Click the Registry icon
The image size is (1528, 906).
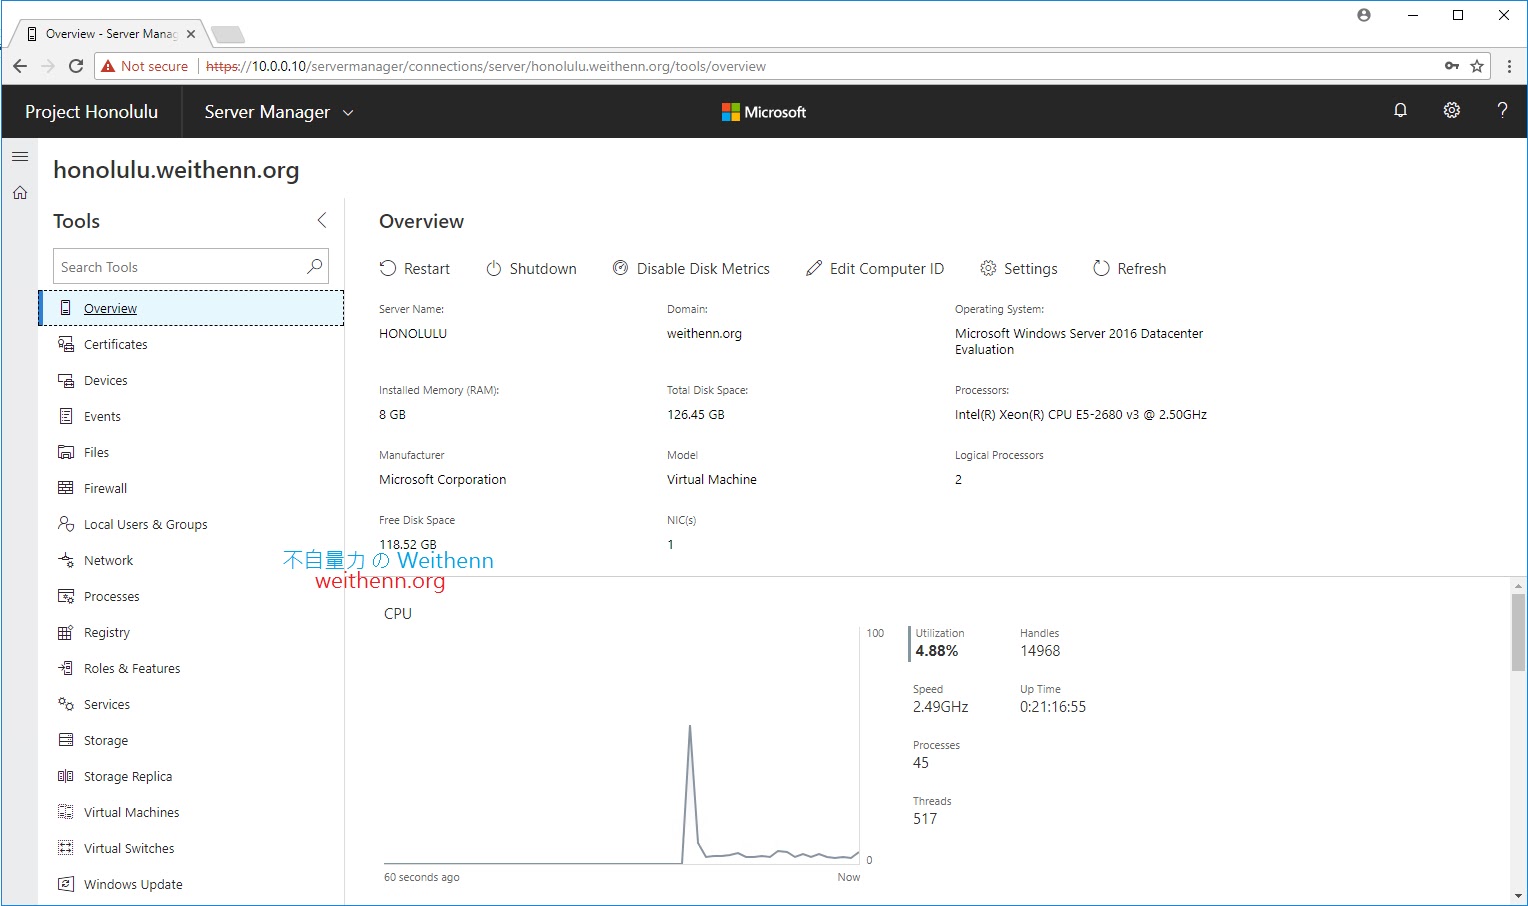(x=66, y=632)
